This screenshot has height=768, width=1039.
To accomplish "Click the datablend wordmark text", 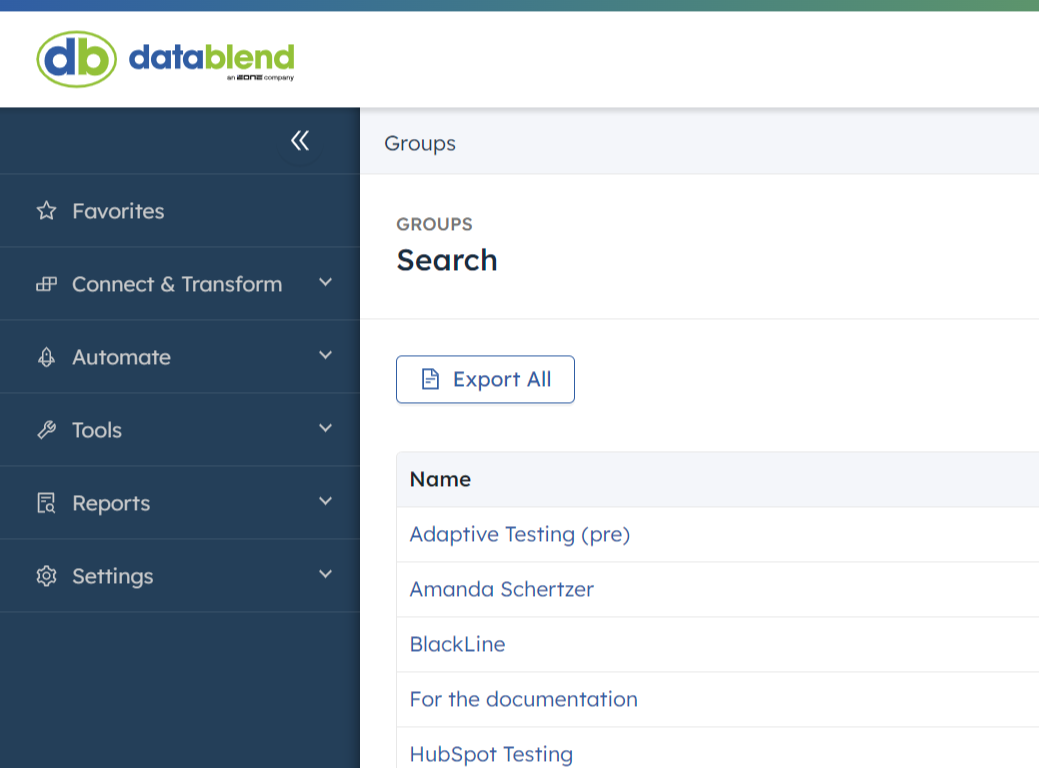I will pos(211,58).
